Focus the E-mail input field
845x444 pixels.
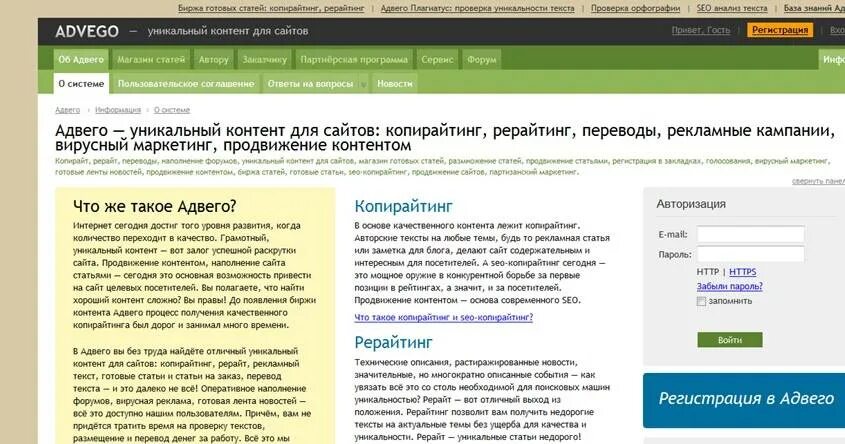tap(750, 234)
